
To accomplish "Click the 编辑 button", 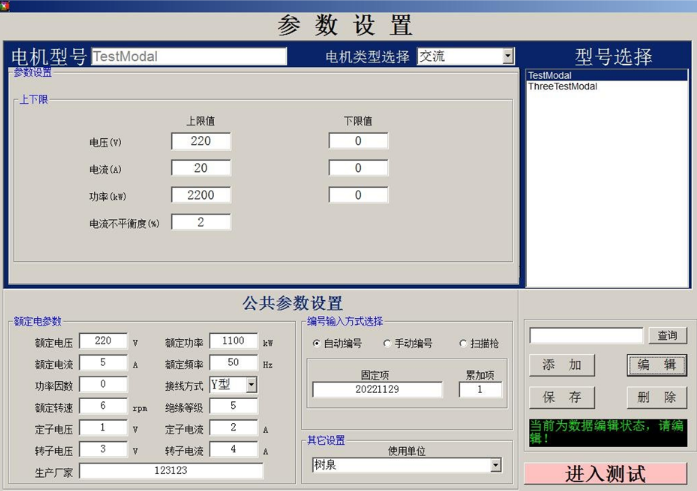I will (656, 365).
